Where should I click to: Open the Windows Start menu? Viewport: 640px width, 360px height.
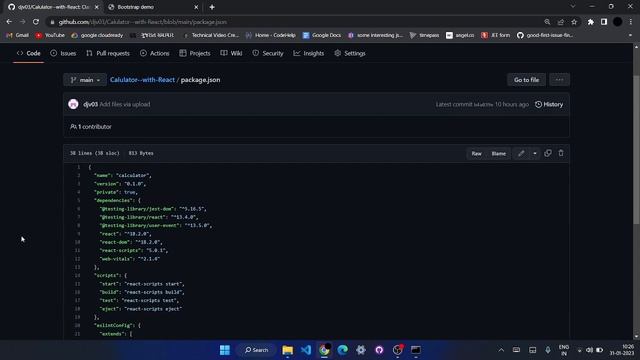click(224, 350)
